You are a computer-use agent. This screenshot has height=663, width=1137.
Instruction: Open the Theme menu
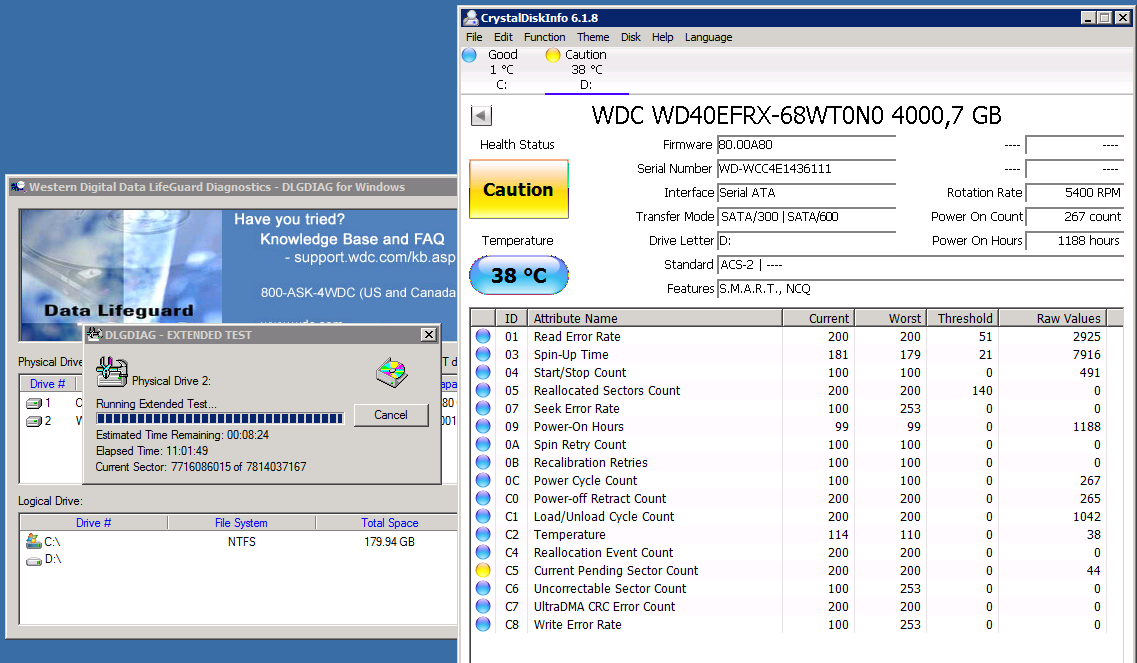click(x=593, y=37)
